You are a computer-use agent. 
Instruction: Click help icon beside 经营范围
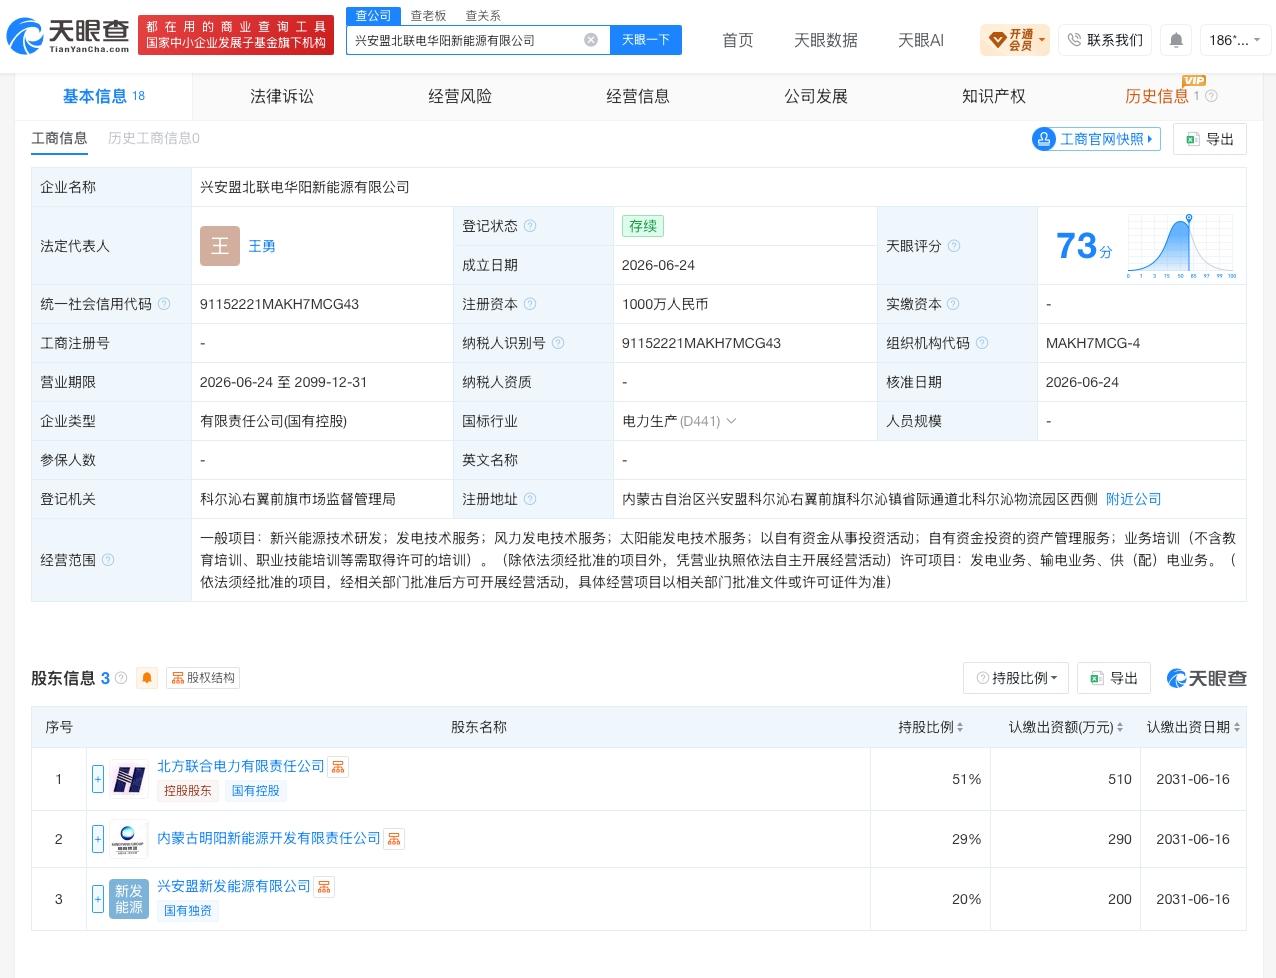pyautogui.click(x=108, y=560)
